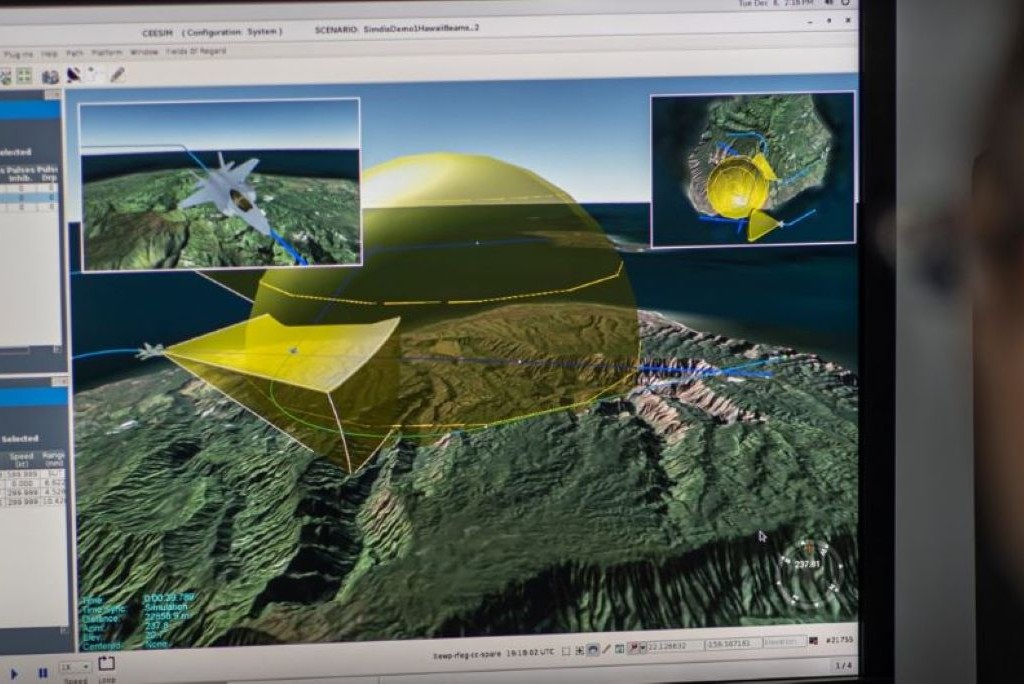
Task: Toggle the square selection box in status bar
Action: click(566, 649)
